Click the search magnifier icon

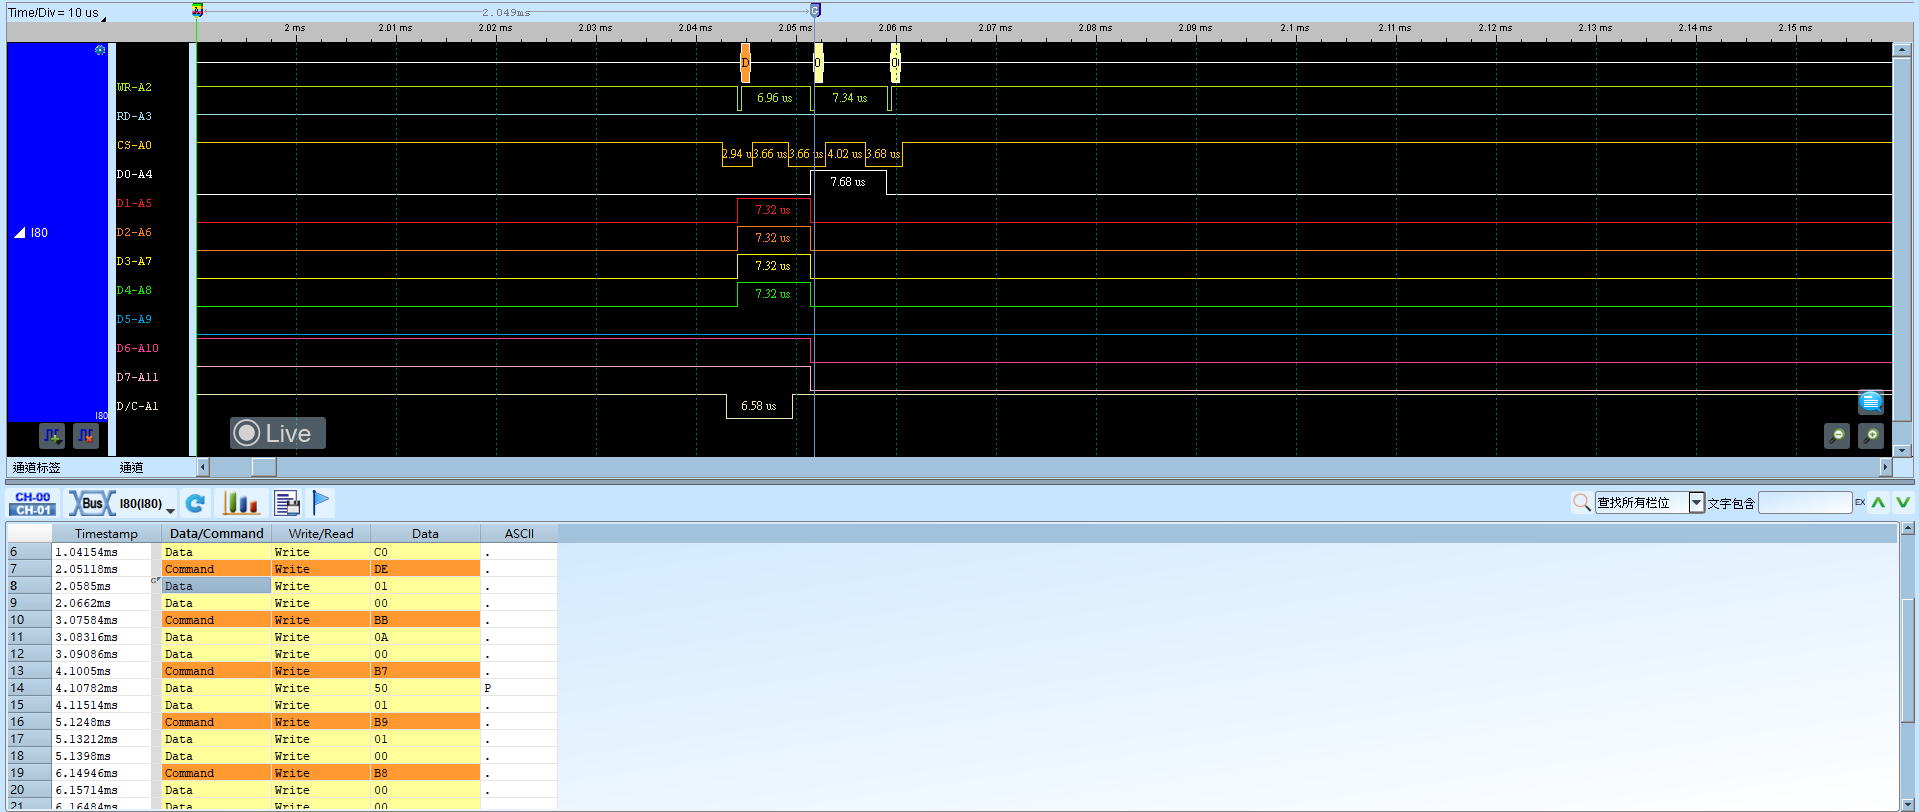(x=1581, y=502)
